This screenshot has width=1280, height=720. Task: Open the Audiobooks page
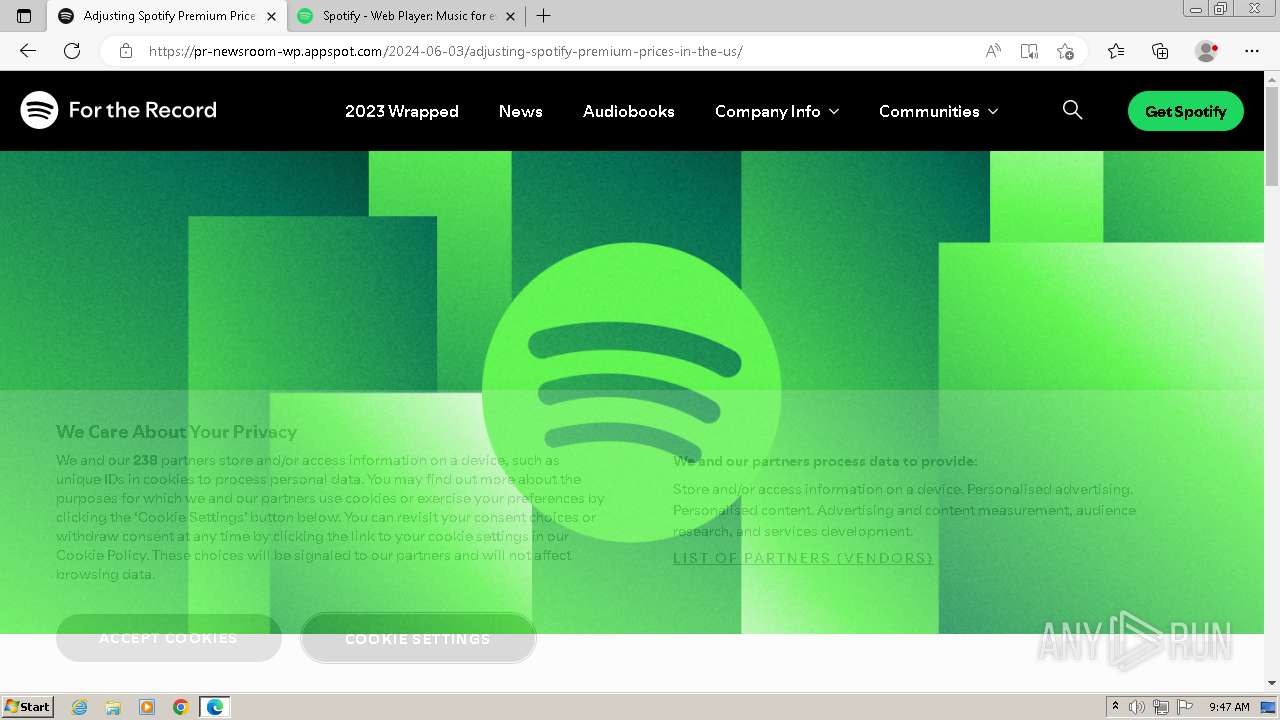[629, 111]
